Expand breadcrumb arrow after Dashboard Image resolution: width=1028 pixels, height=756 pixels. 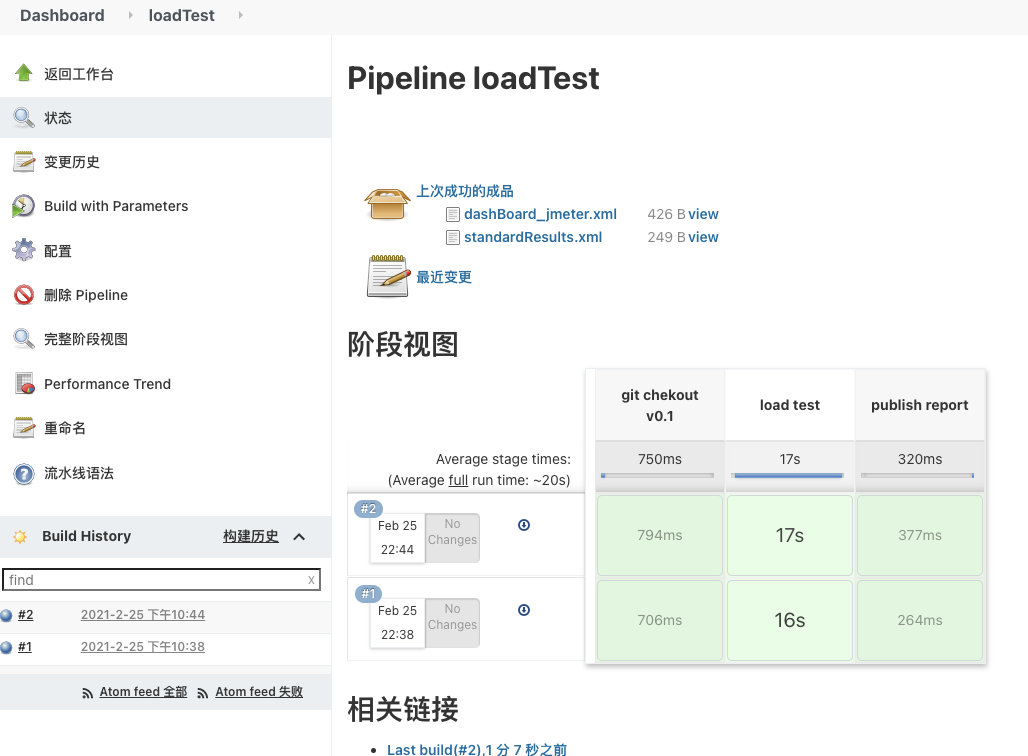click(x=130, y=15)
